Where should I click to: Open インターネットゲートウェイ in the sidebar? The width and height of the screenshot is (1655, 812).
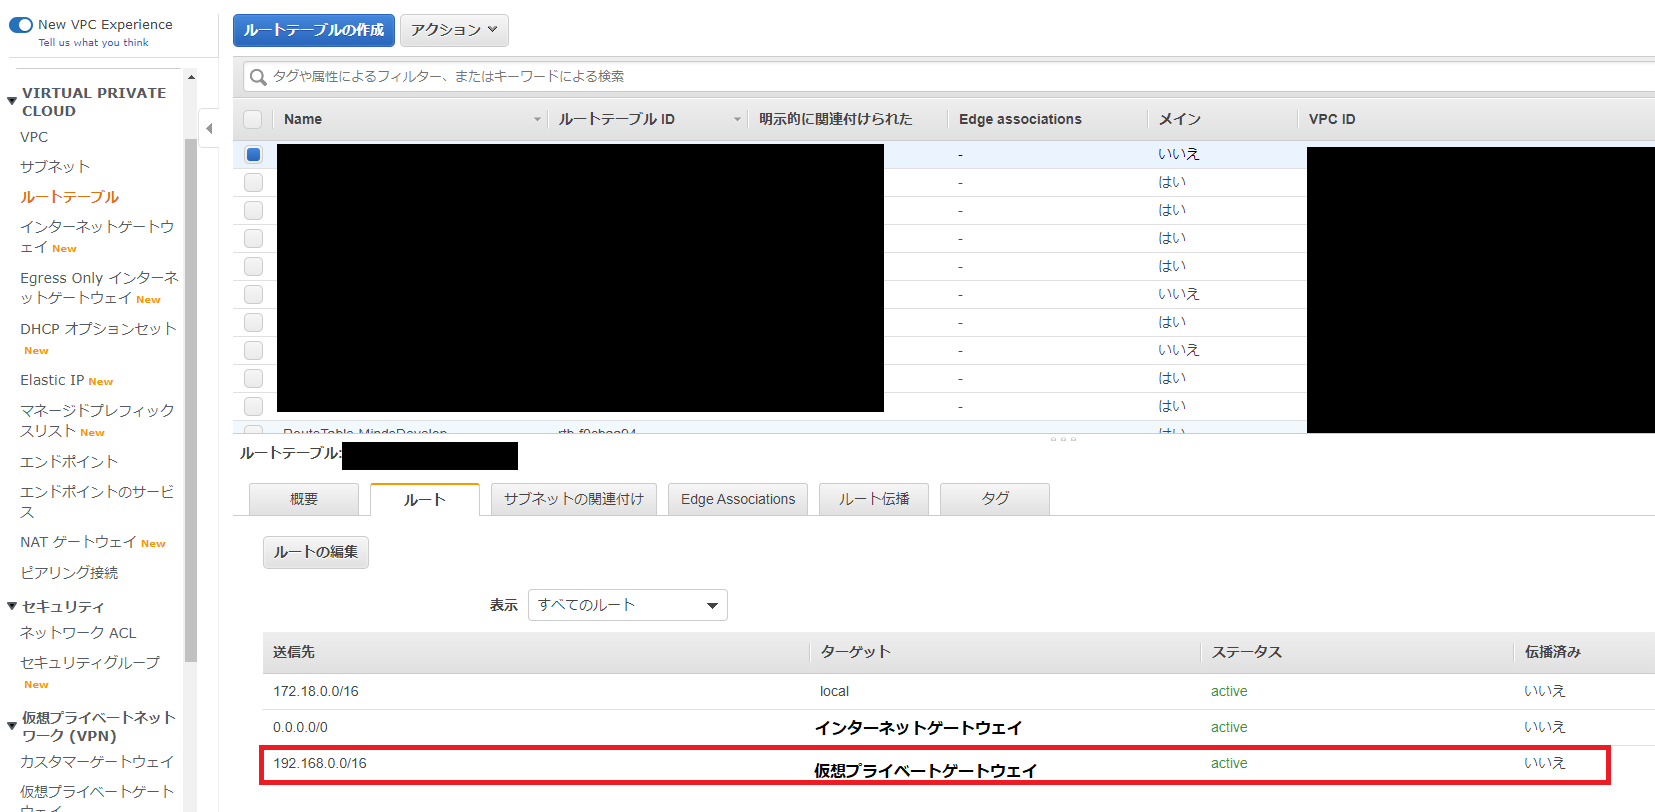(x=96, y=237)
